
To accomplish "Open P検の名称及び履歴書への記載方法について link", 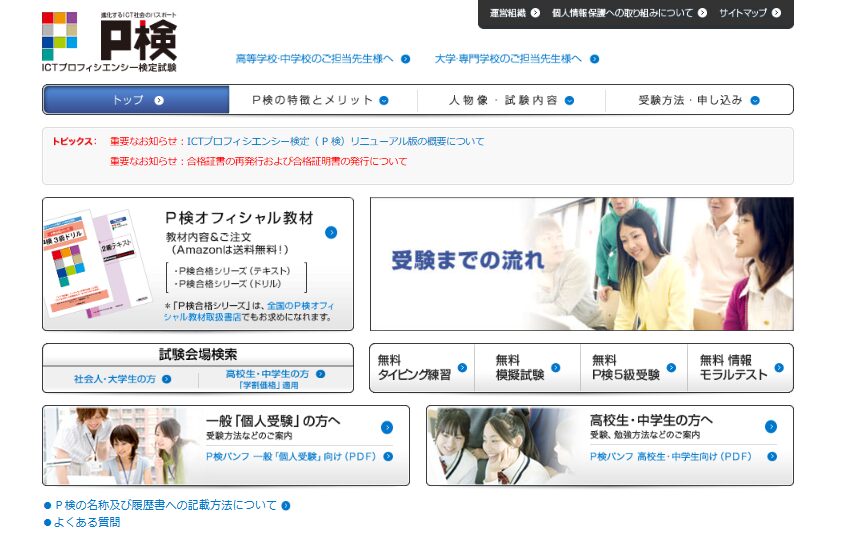I will pos(167,505).
